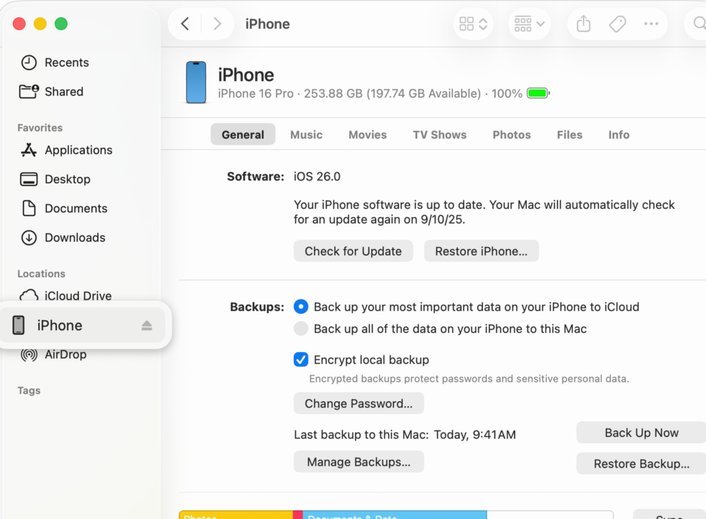Switch to the Info tab
706x519 pixels.
[619, 135]
